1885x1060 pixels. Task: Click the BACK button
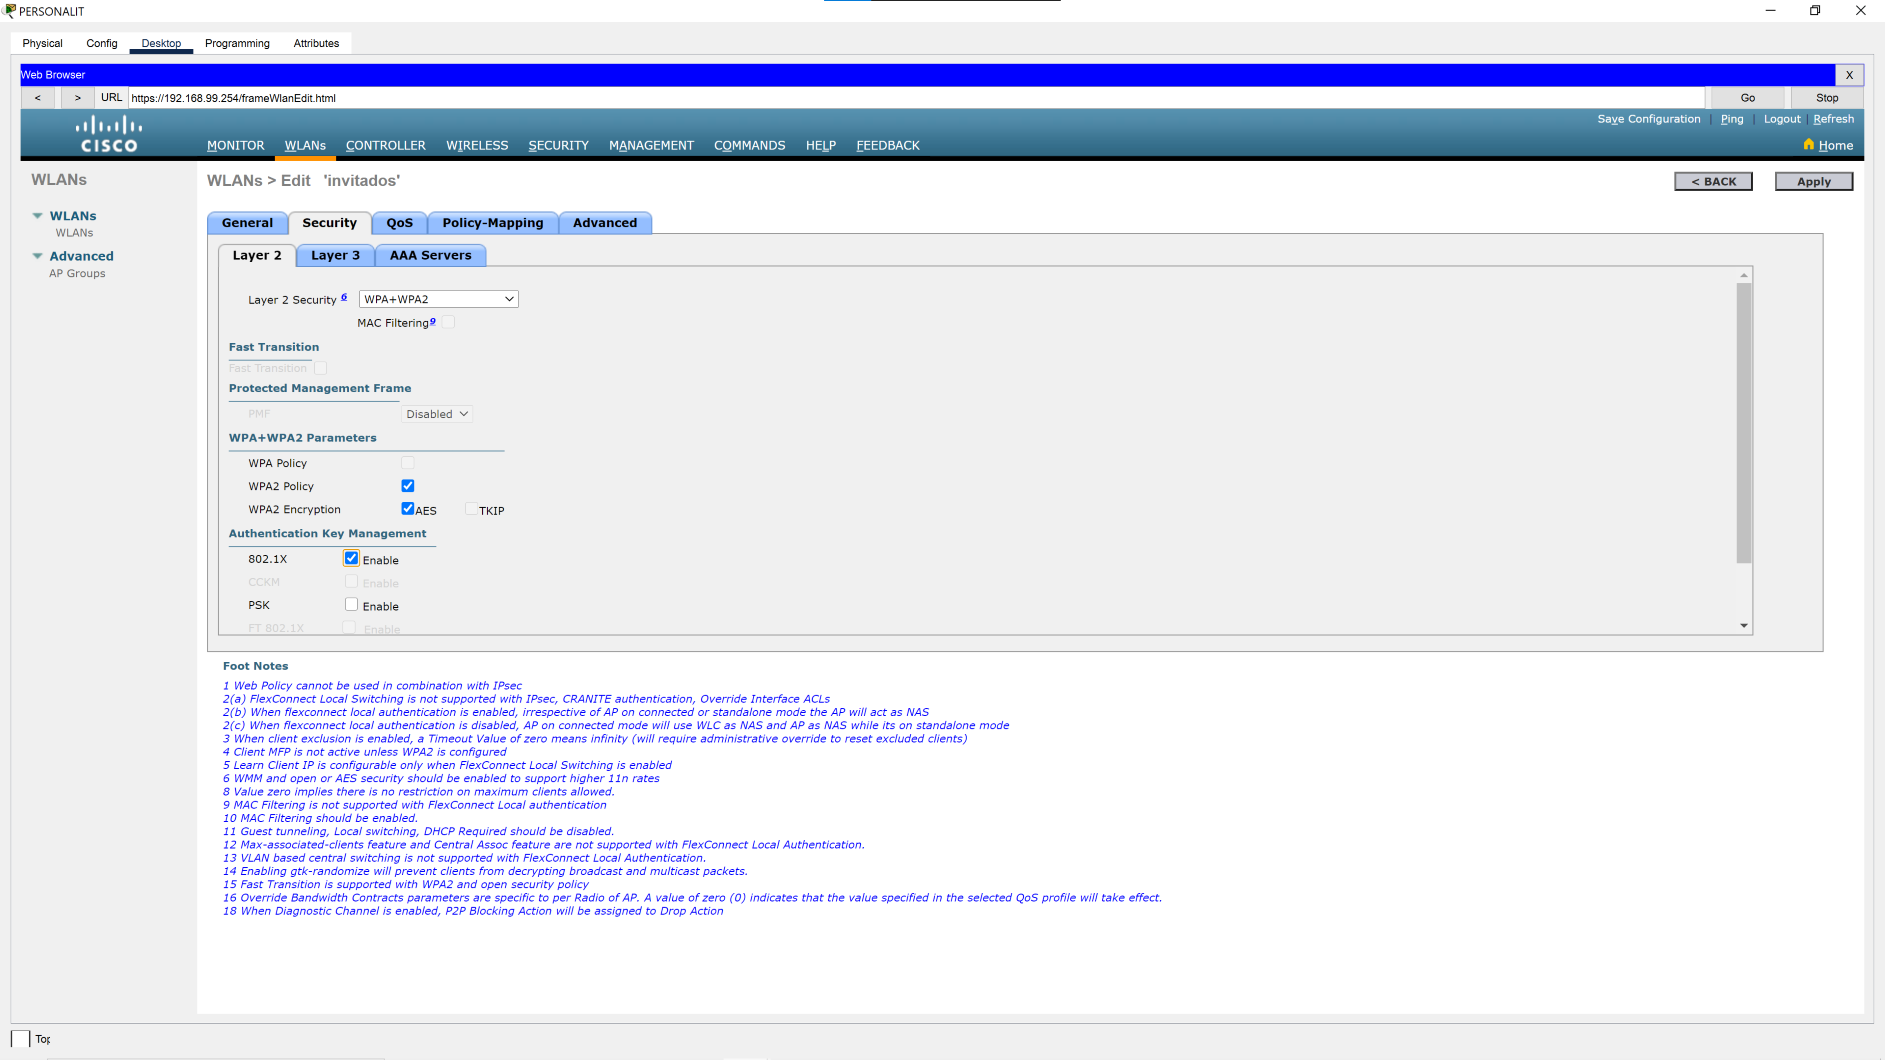pos(1713,181)
